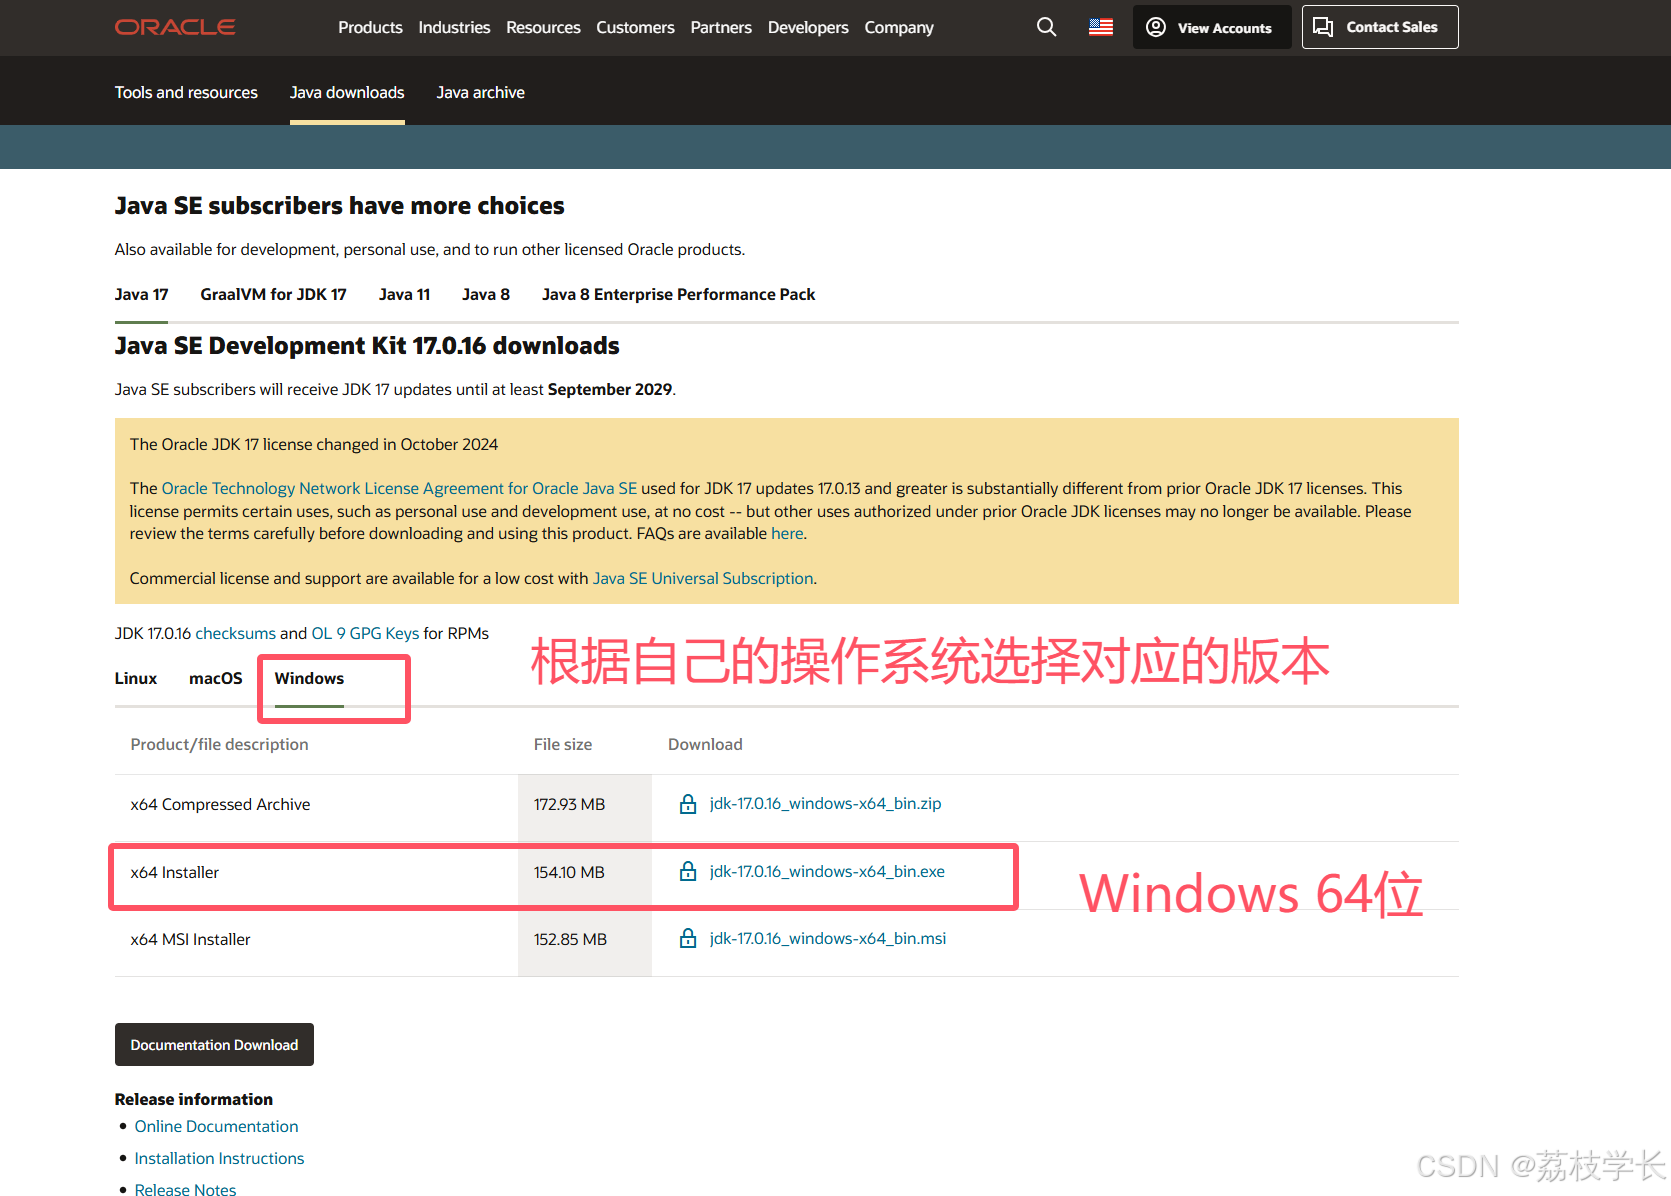This screenshot has height=1196, width=1671.
Task: Select the Linux OS tab
Action: (136, 678)
